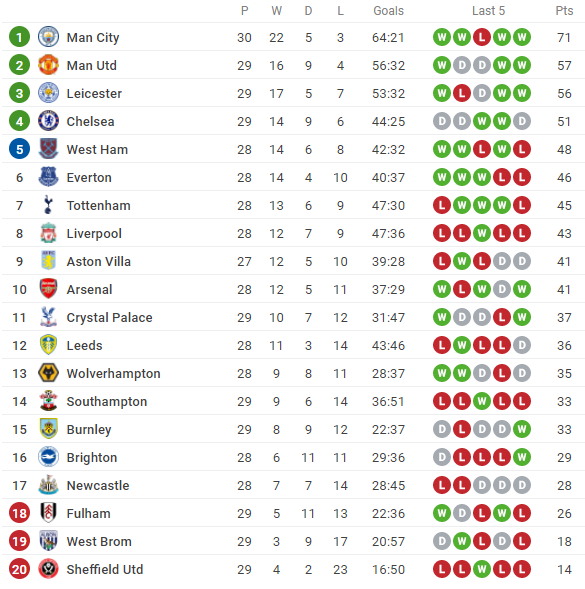Click Man City's red L result badge
Image resolution: width=585 pixels, height=589 pixels.
(x=482, y=37)
